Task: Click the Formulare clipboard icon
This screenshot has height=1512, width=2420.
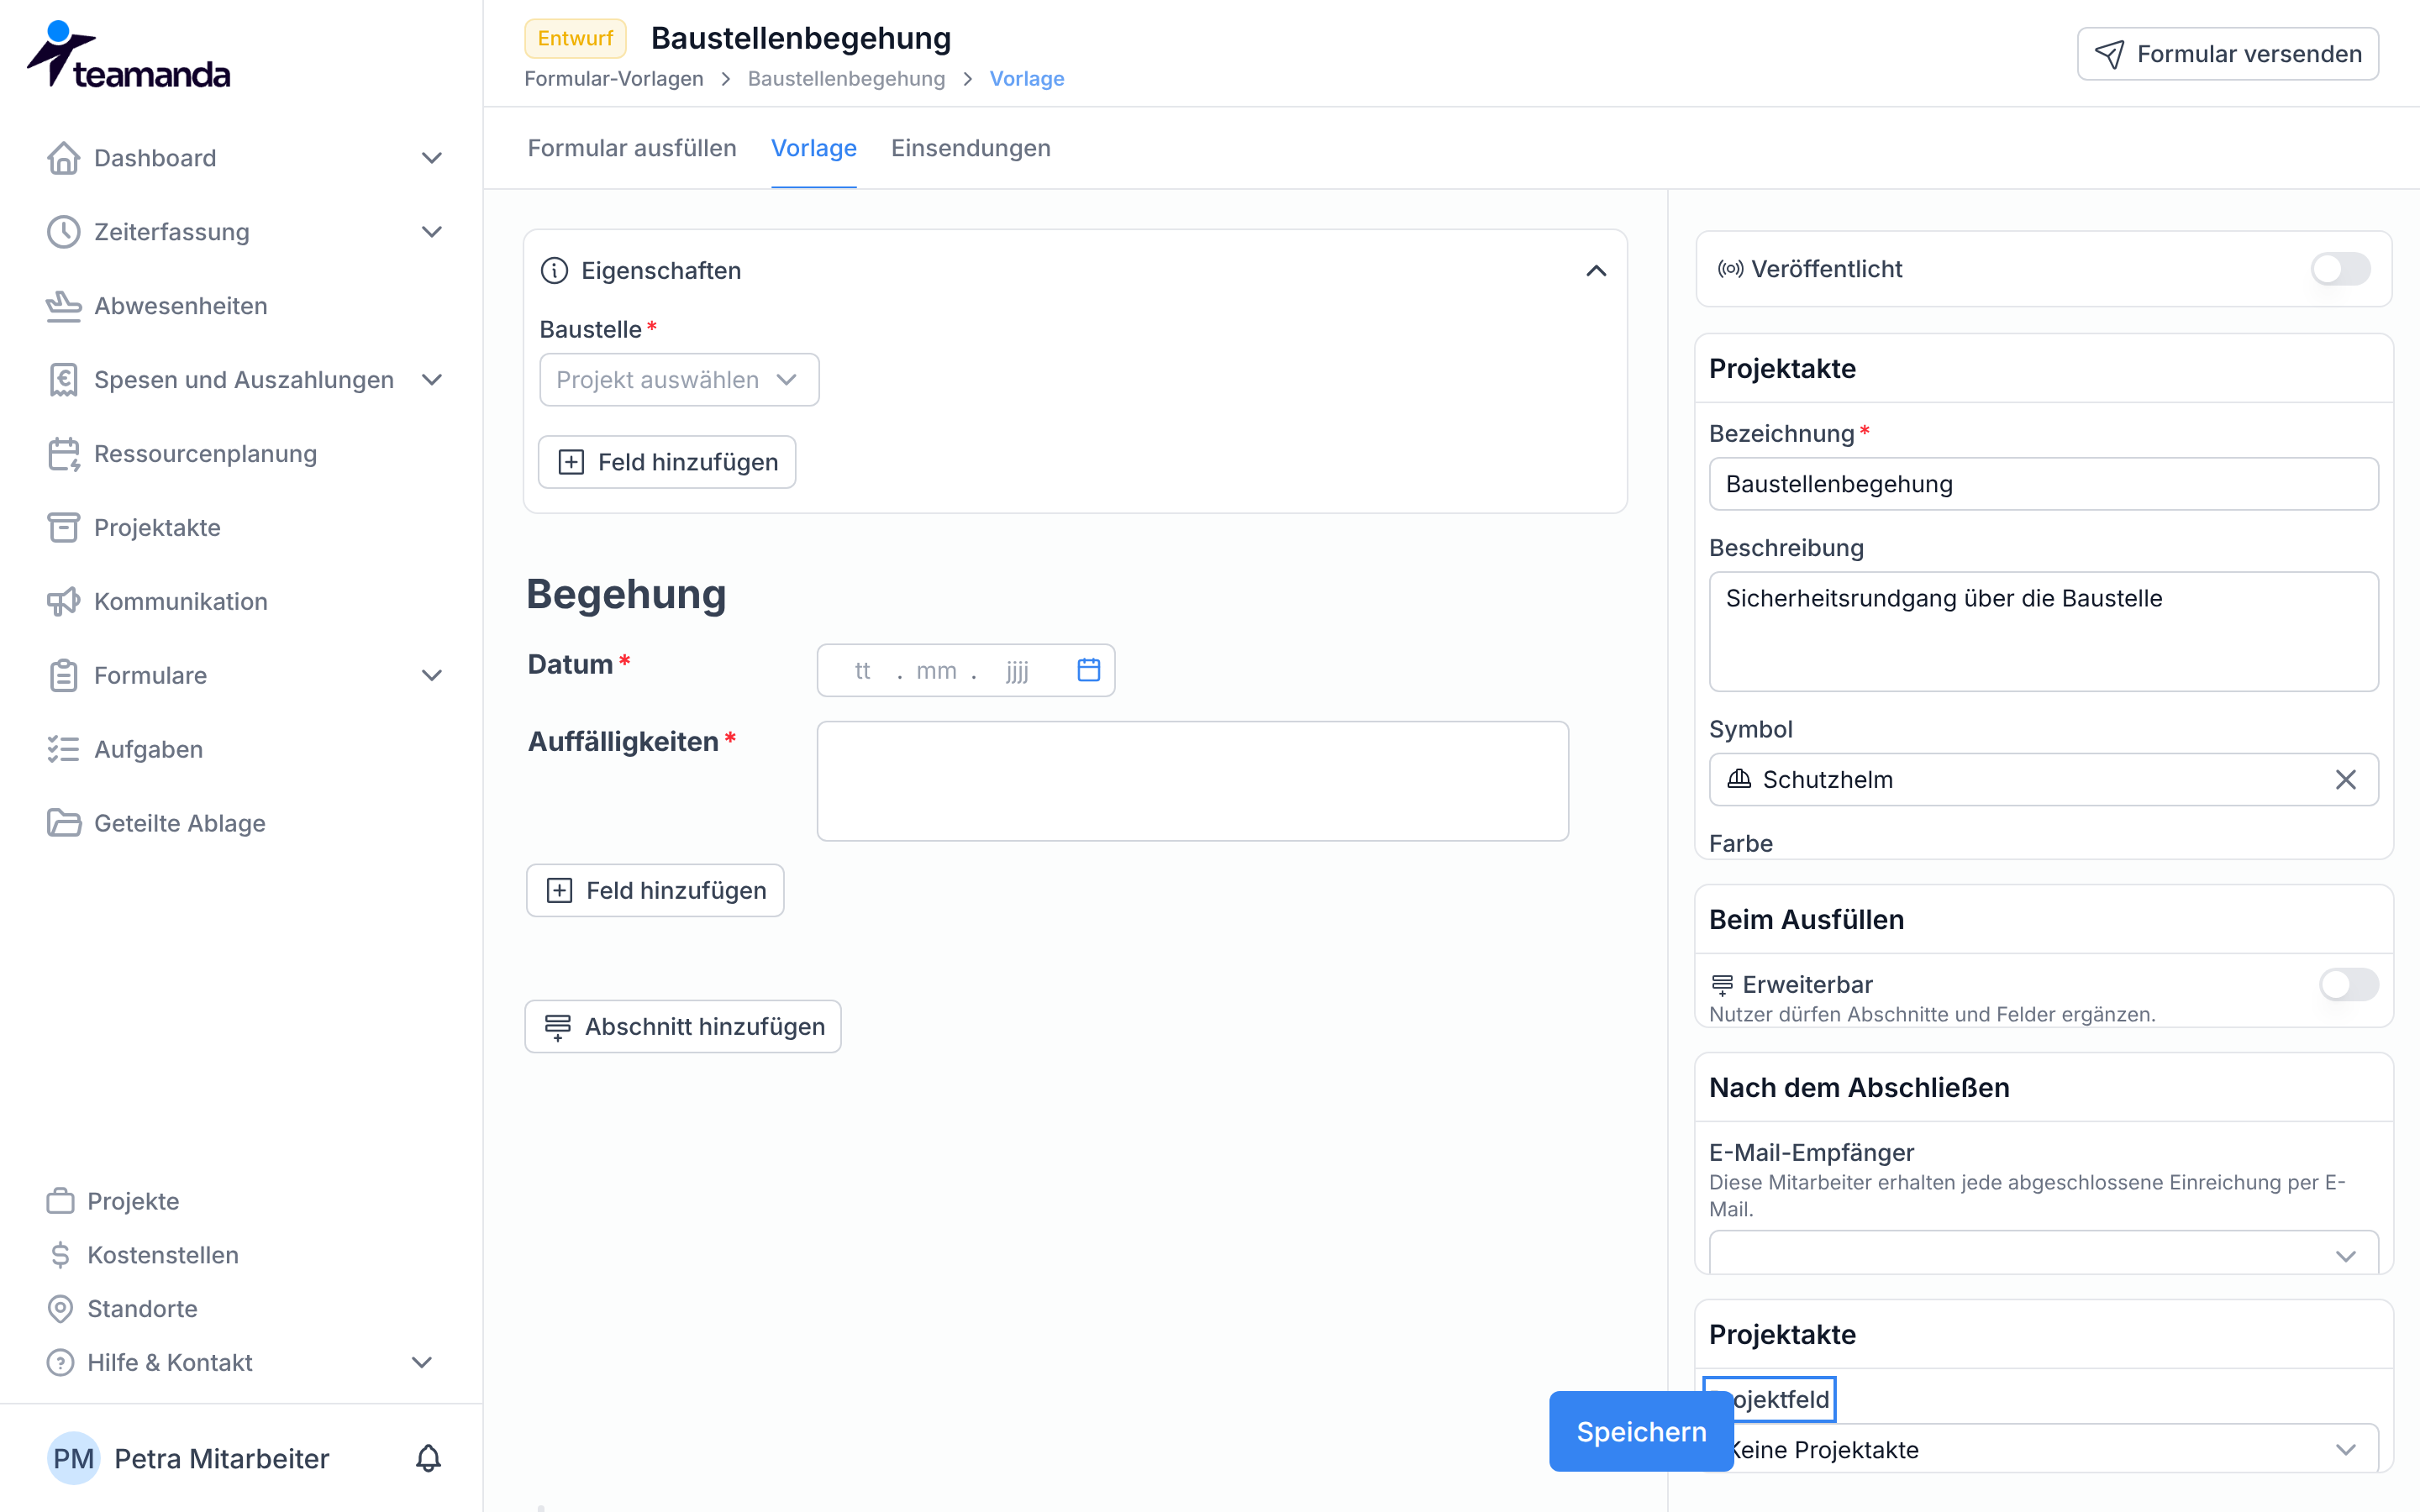Action: (x=63, y=676)
